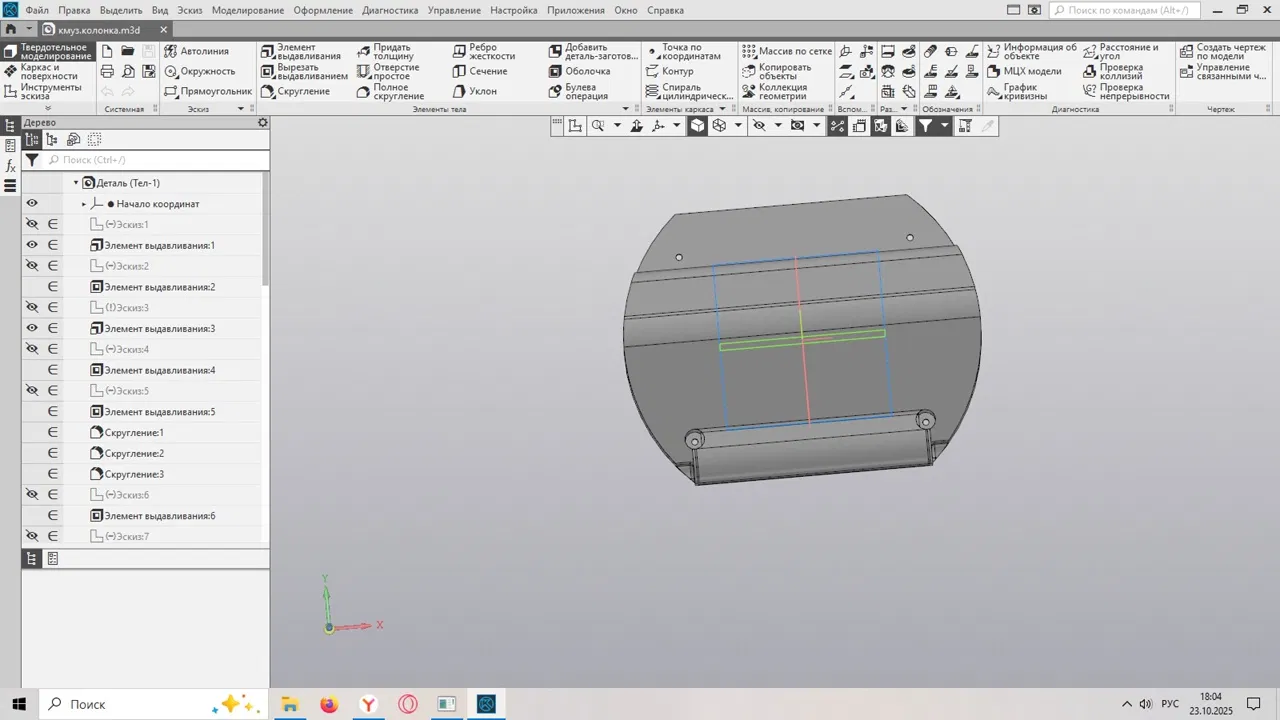Click the print icon in the Системная group
Screen dimensions: 1280x720
click(107, 72)
